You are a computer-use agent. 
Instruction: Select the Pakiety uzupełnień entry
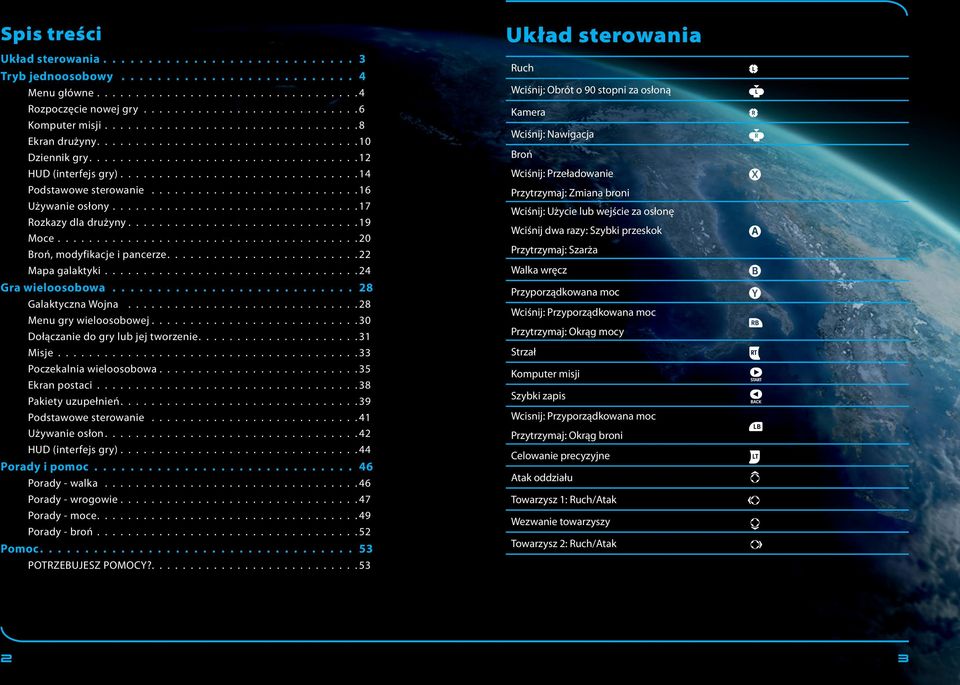click(x=199, y=402)
